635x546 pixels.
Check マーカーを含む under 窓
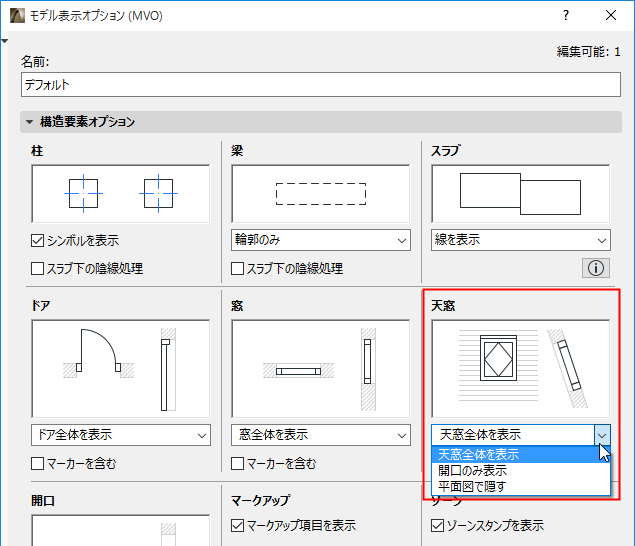click(x=237, y=463)
